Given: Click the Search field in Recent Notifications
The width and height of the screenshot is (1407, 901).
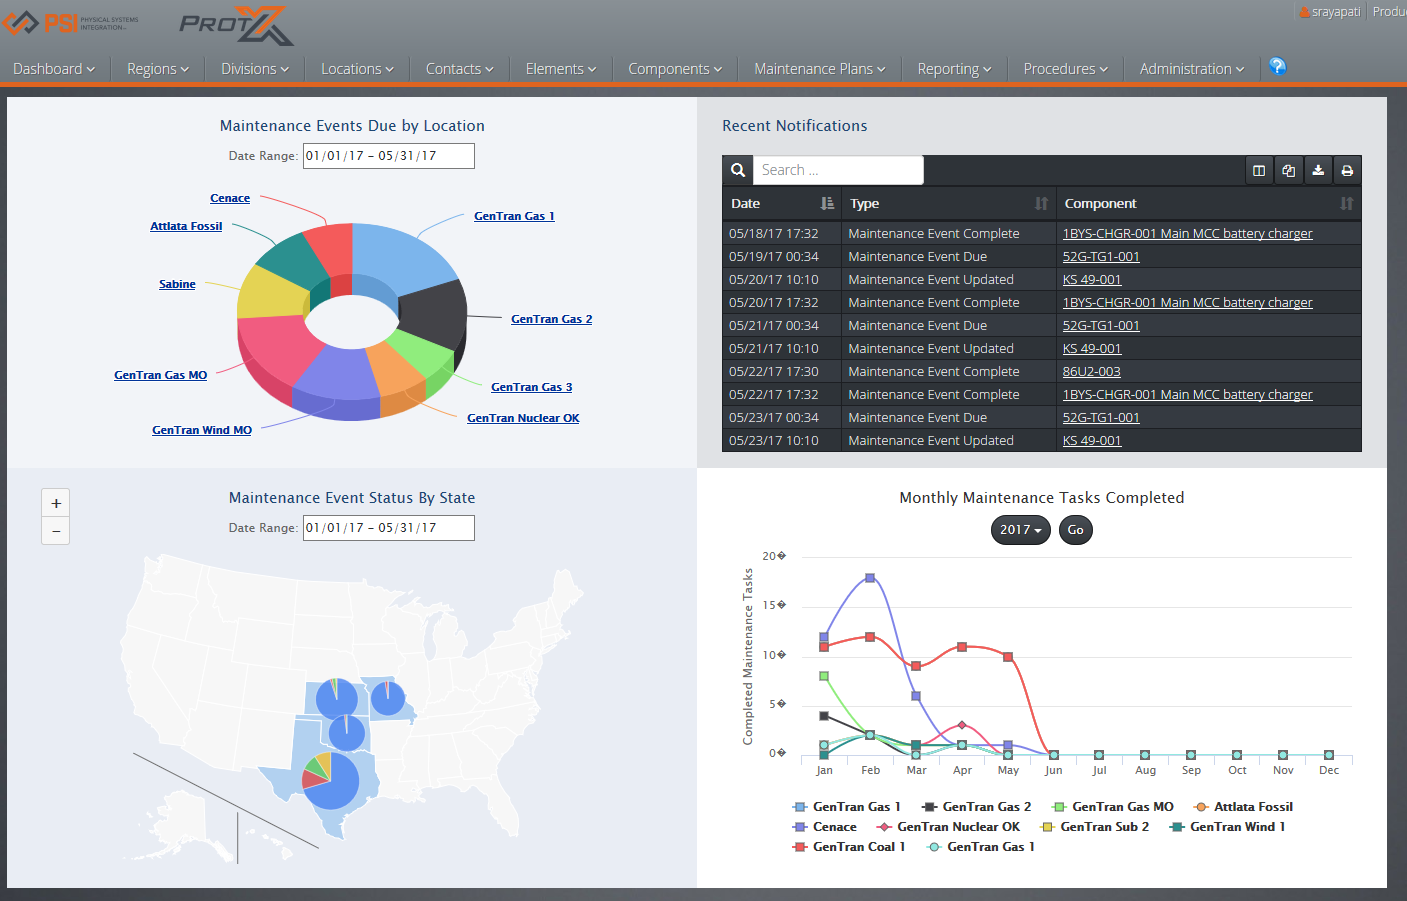Looking at the screenshot, I should click(x=838, y=170).
